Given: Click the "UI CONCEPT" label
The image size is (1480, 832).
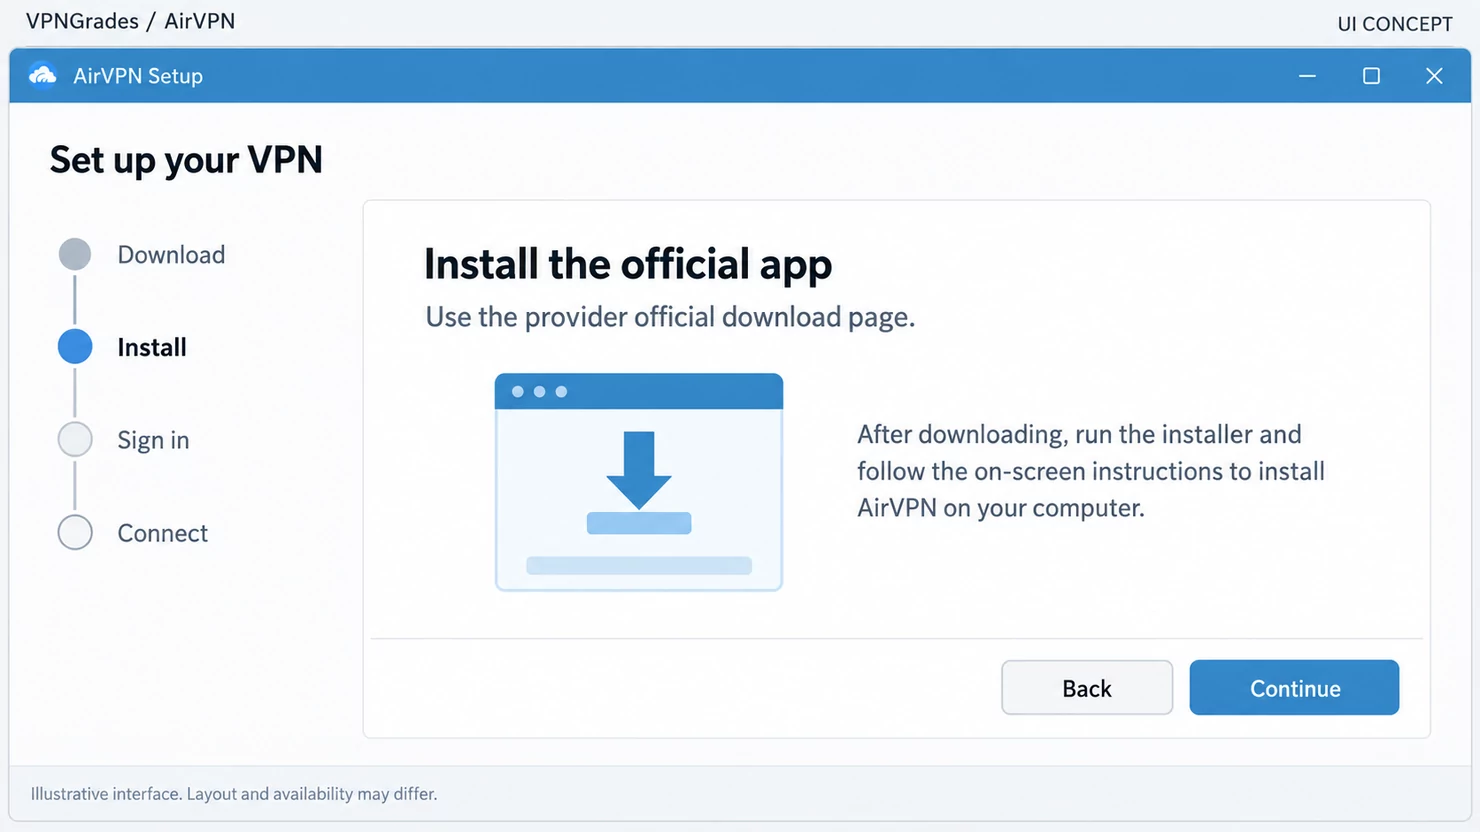Looking at the screenshot, I should tap(1395, 24).
